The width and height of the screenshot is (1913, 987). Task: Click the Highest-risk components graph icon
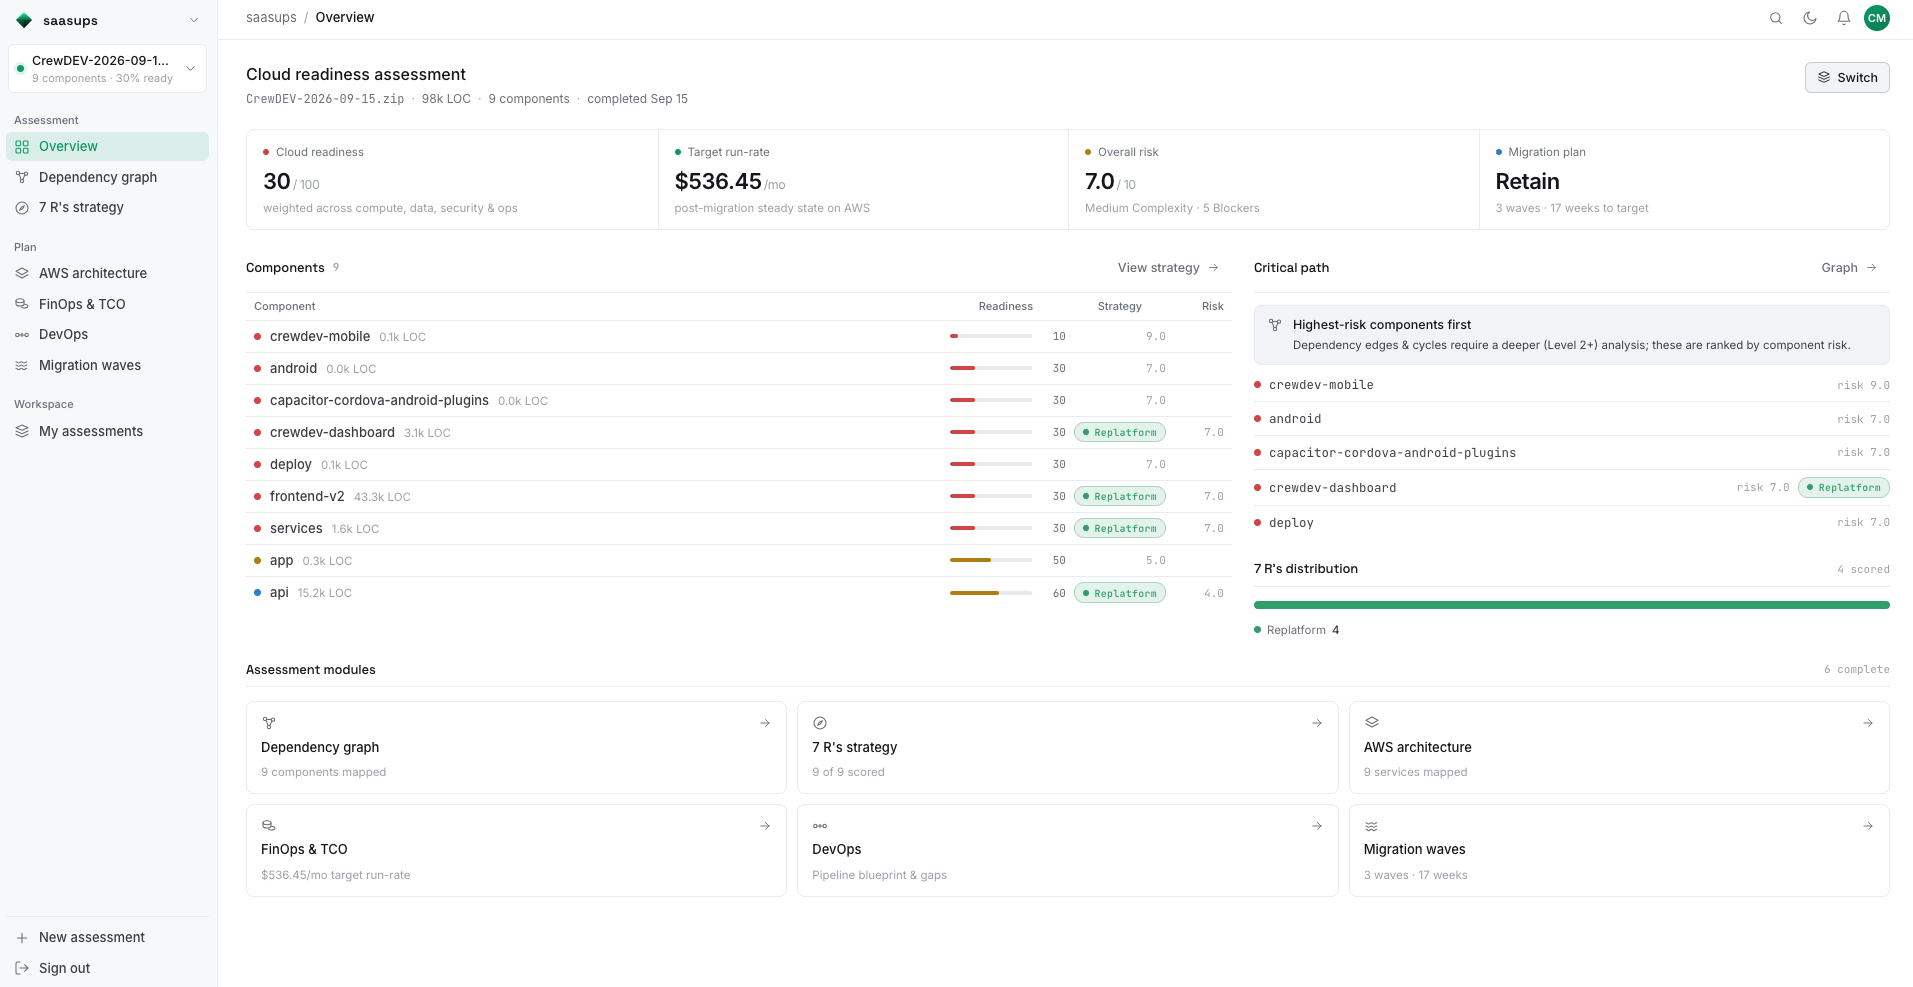tap(1275, 325)
